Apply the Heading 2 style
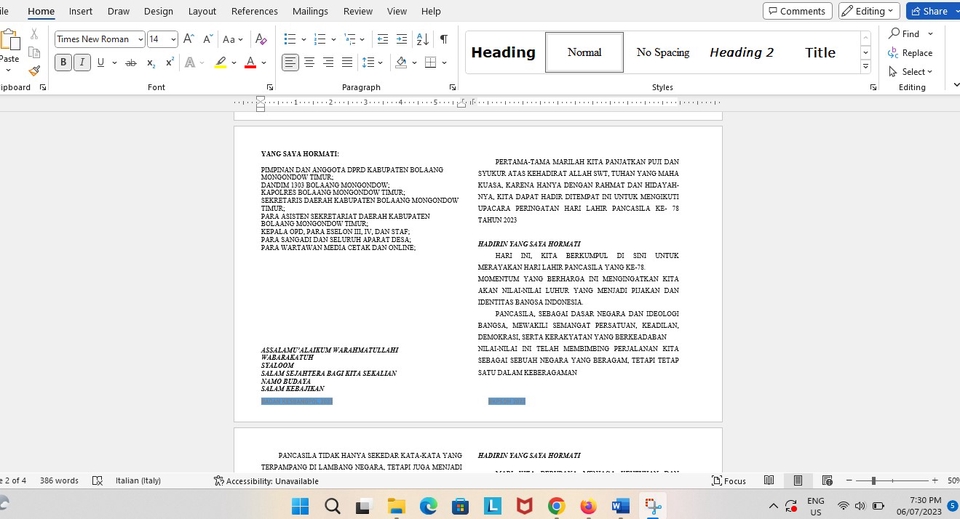Screen dimensions: 960x519 [x=741, y=53]
